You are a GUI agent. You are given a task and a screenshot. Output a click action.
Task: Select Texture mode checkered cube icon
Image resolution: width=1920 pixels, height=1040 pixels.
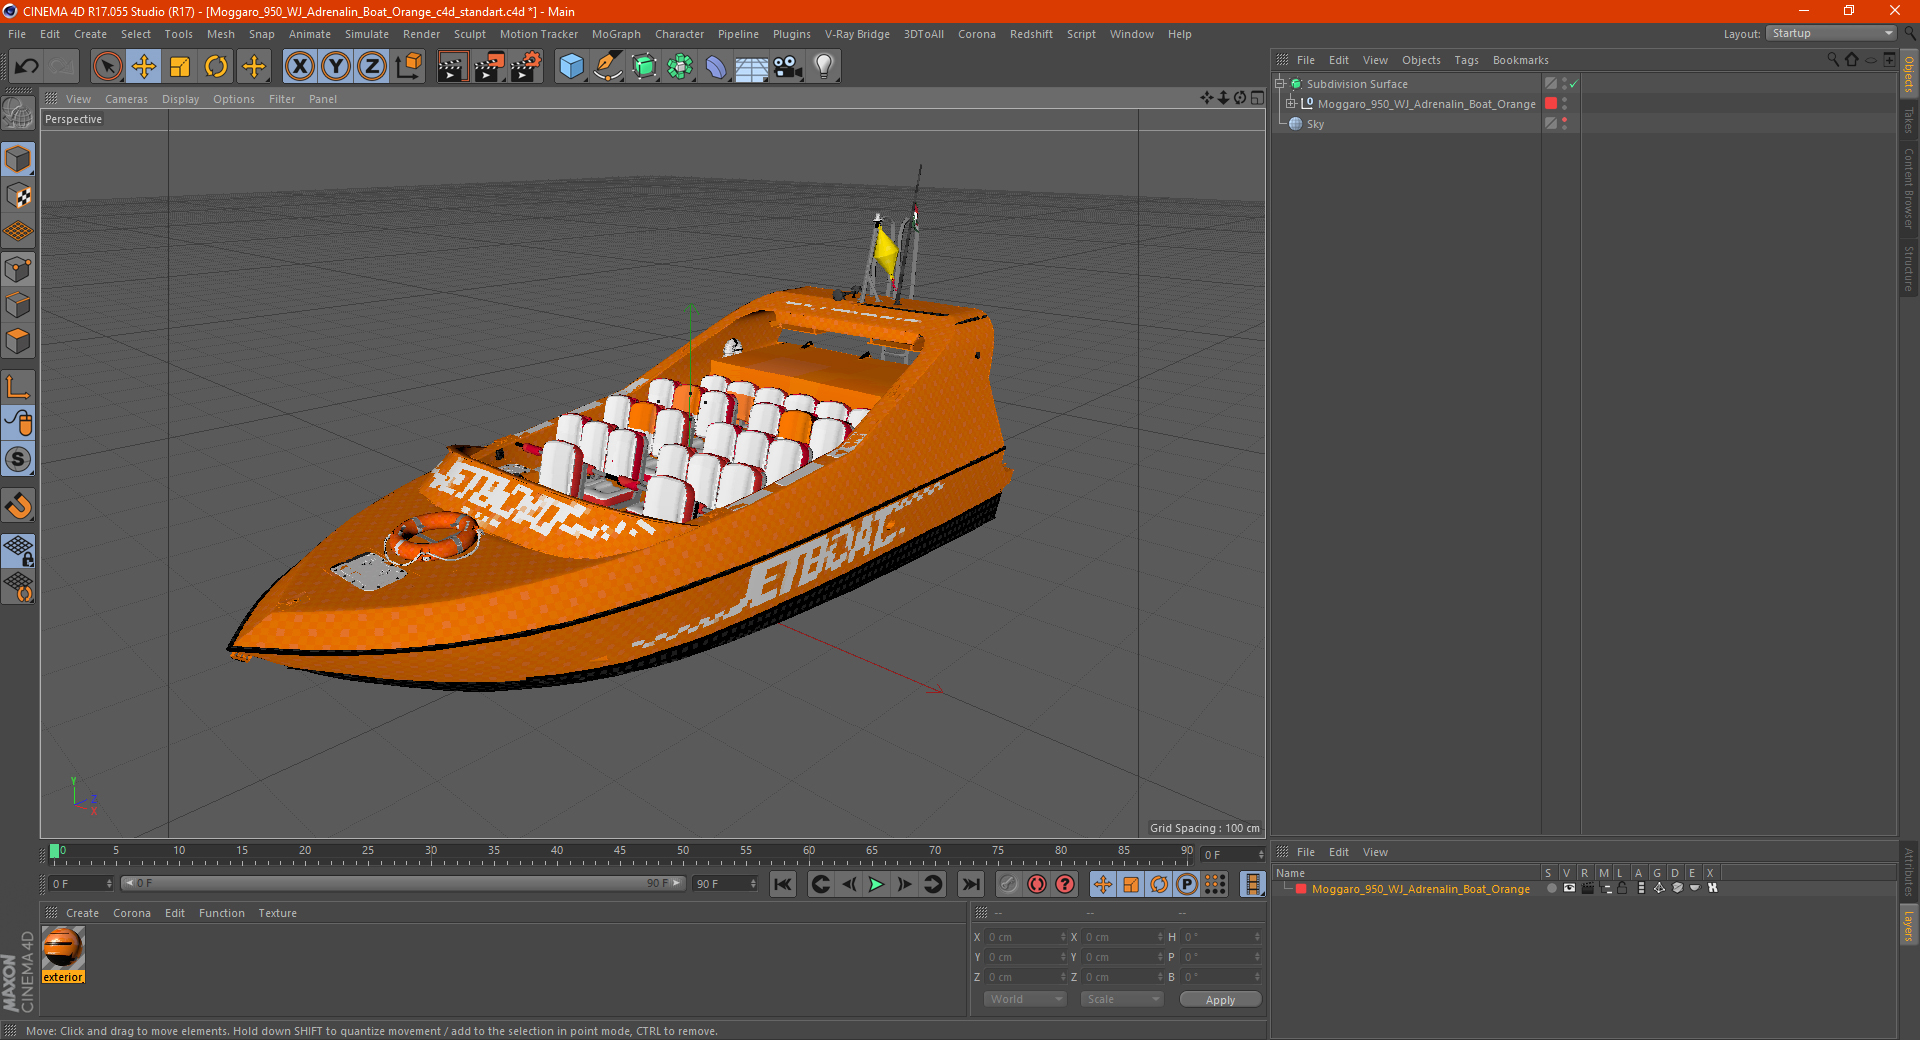click(x=18, y=196)
